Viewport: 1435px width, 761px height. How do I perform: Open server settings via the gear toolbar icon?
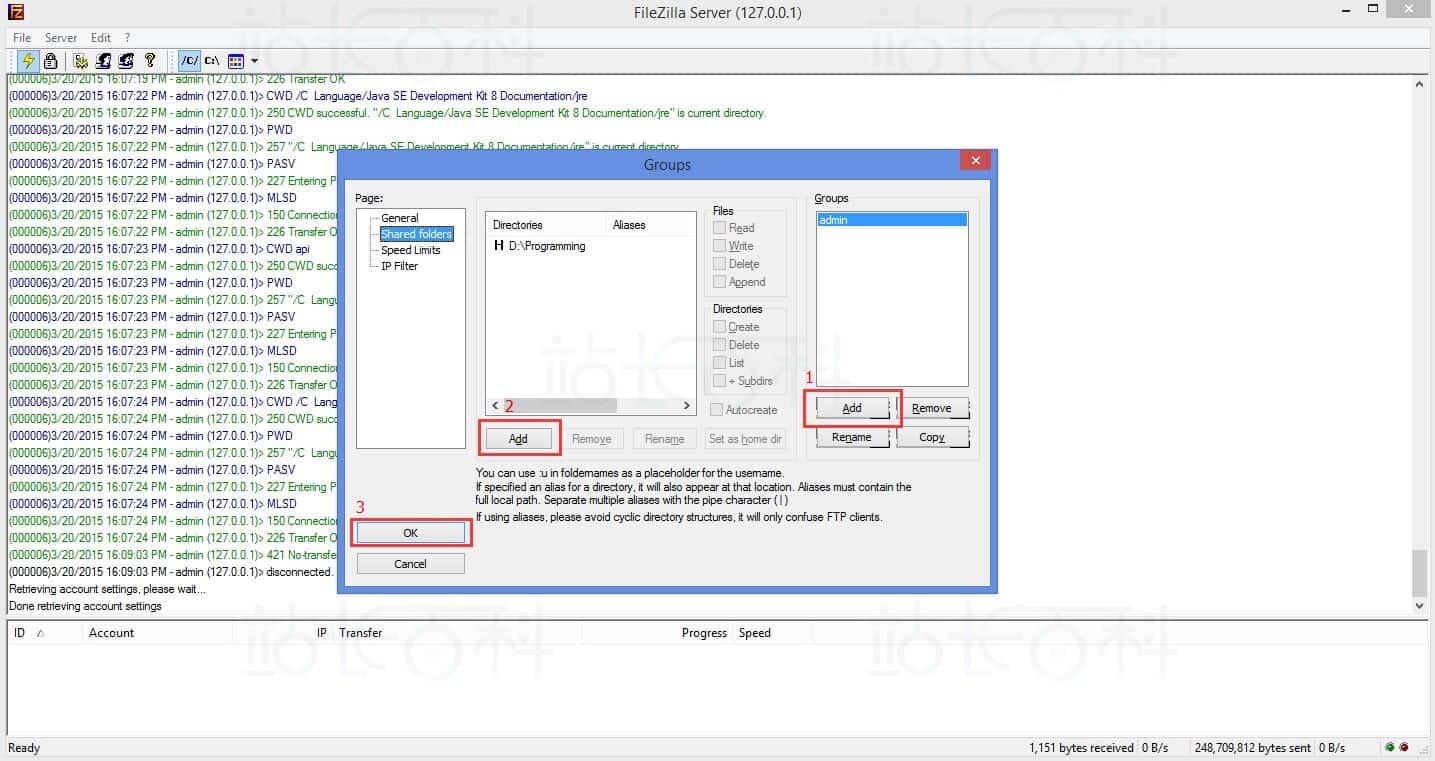pos(81,61)
